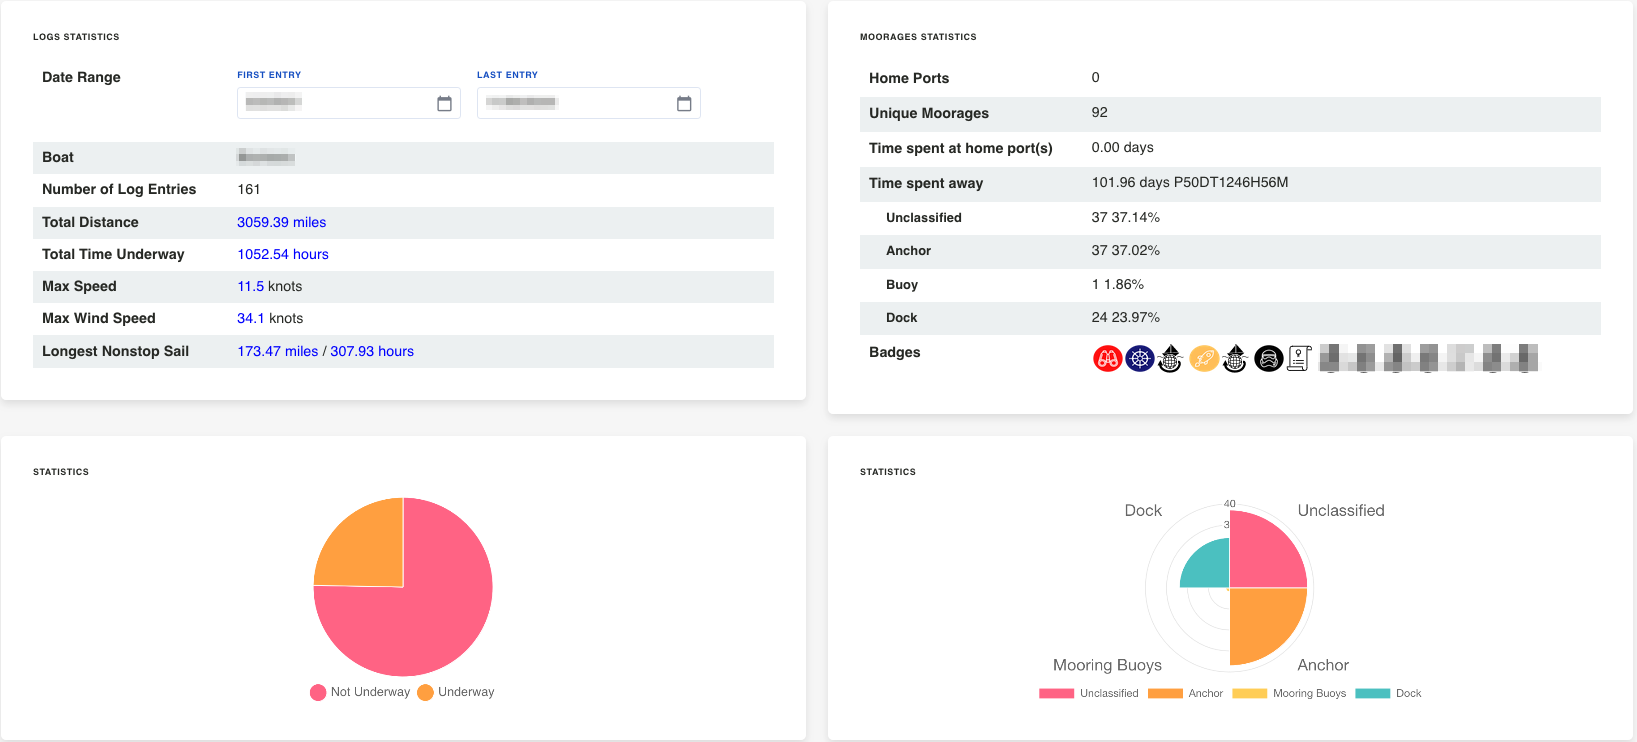Click the sailboat-globe badge left of the trooper helmet badge
The height and width of the screenshot is (742, 1637).
click(1236, 358)
